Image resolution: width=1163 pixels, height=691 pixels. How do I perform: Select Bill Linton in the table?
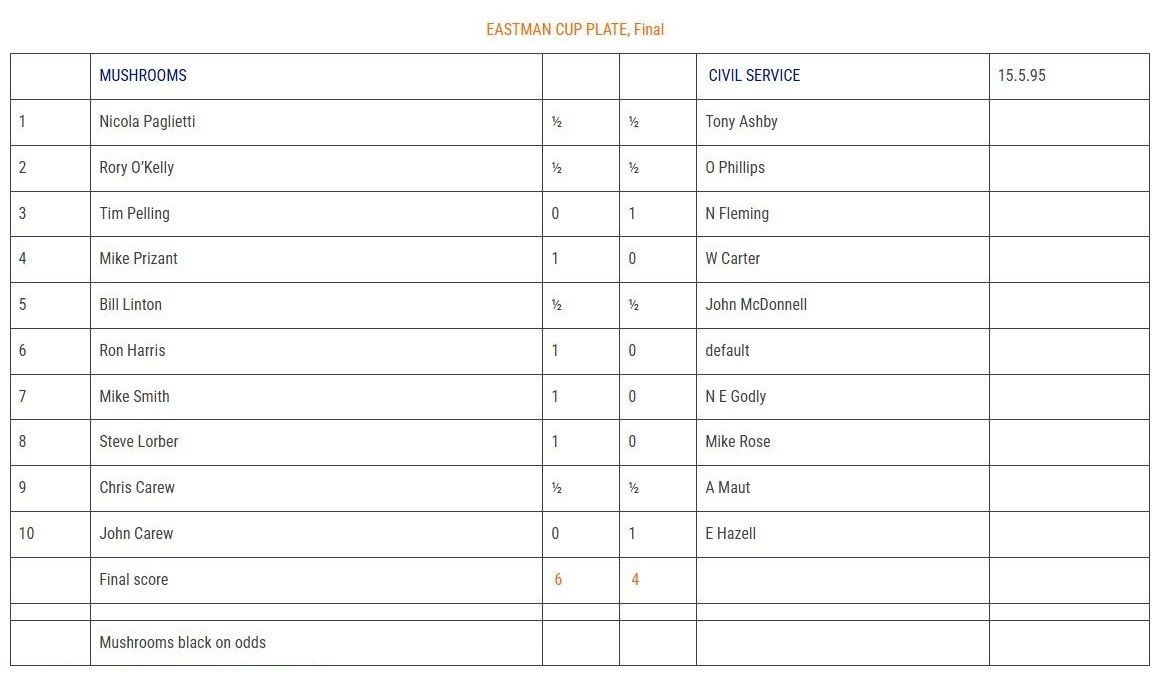[131, 305]
